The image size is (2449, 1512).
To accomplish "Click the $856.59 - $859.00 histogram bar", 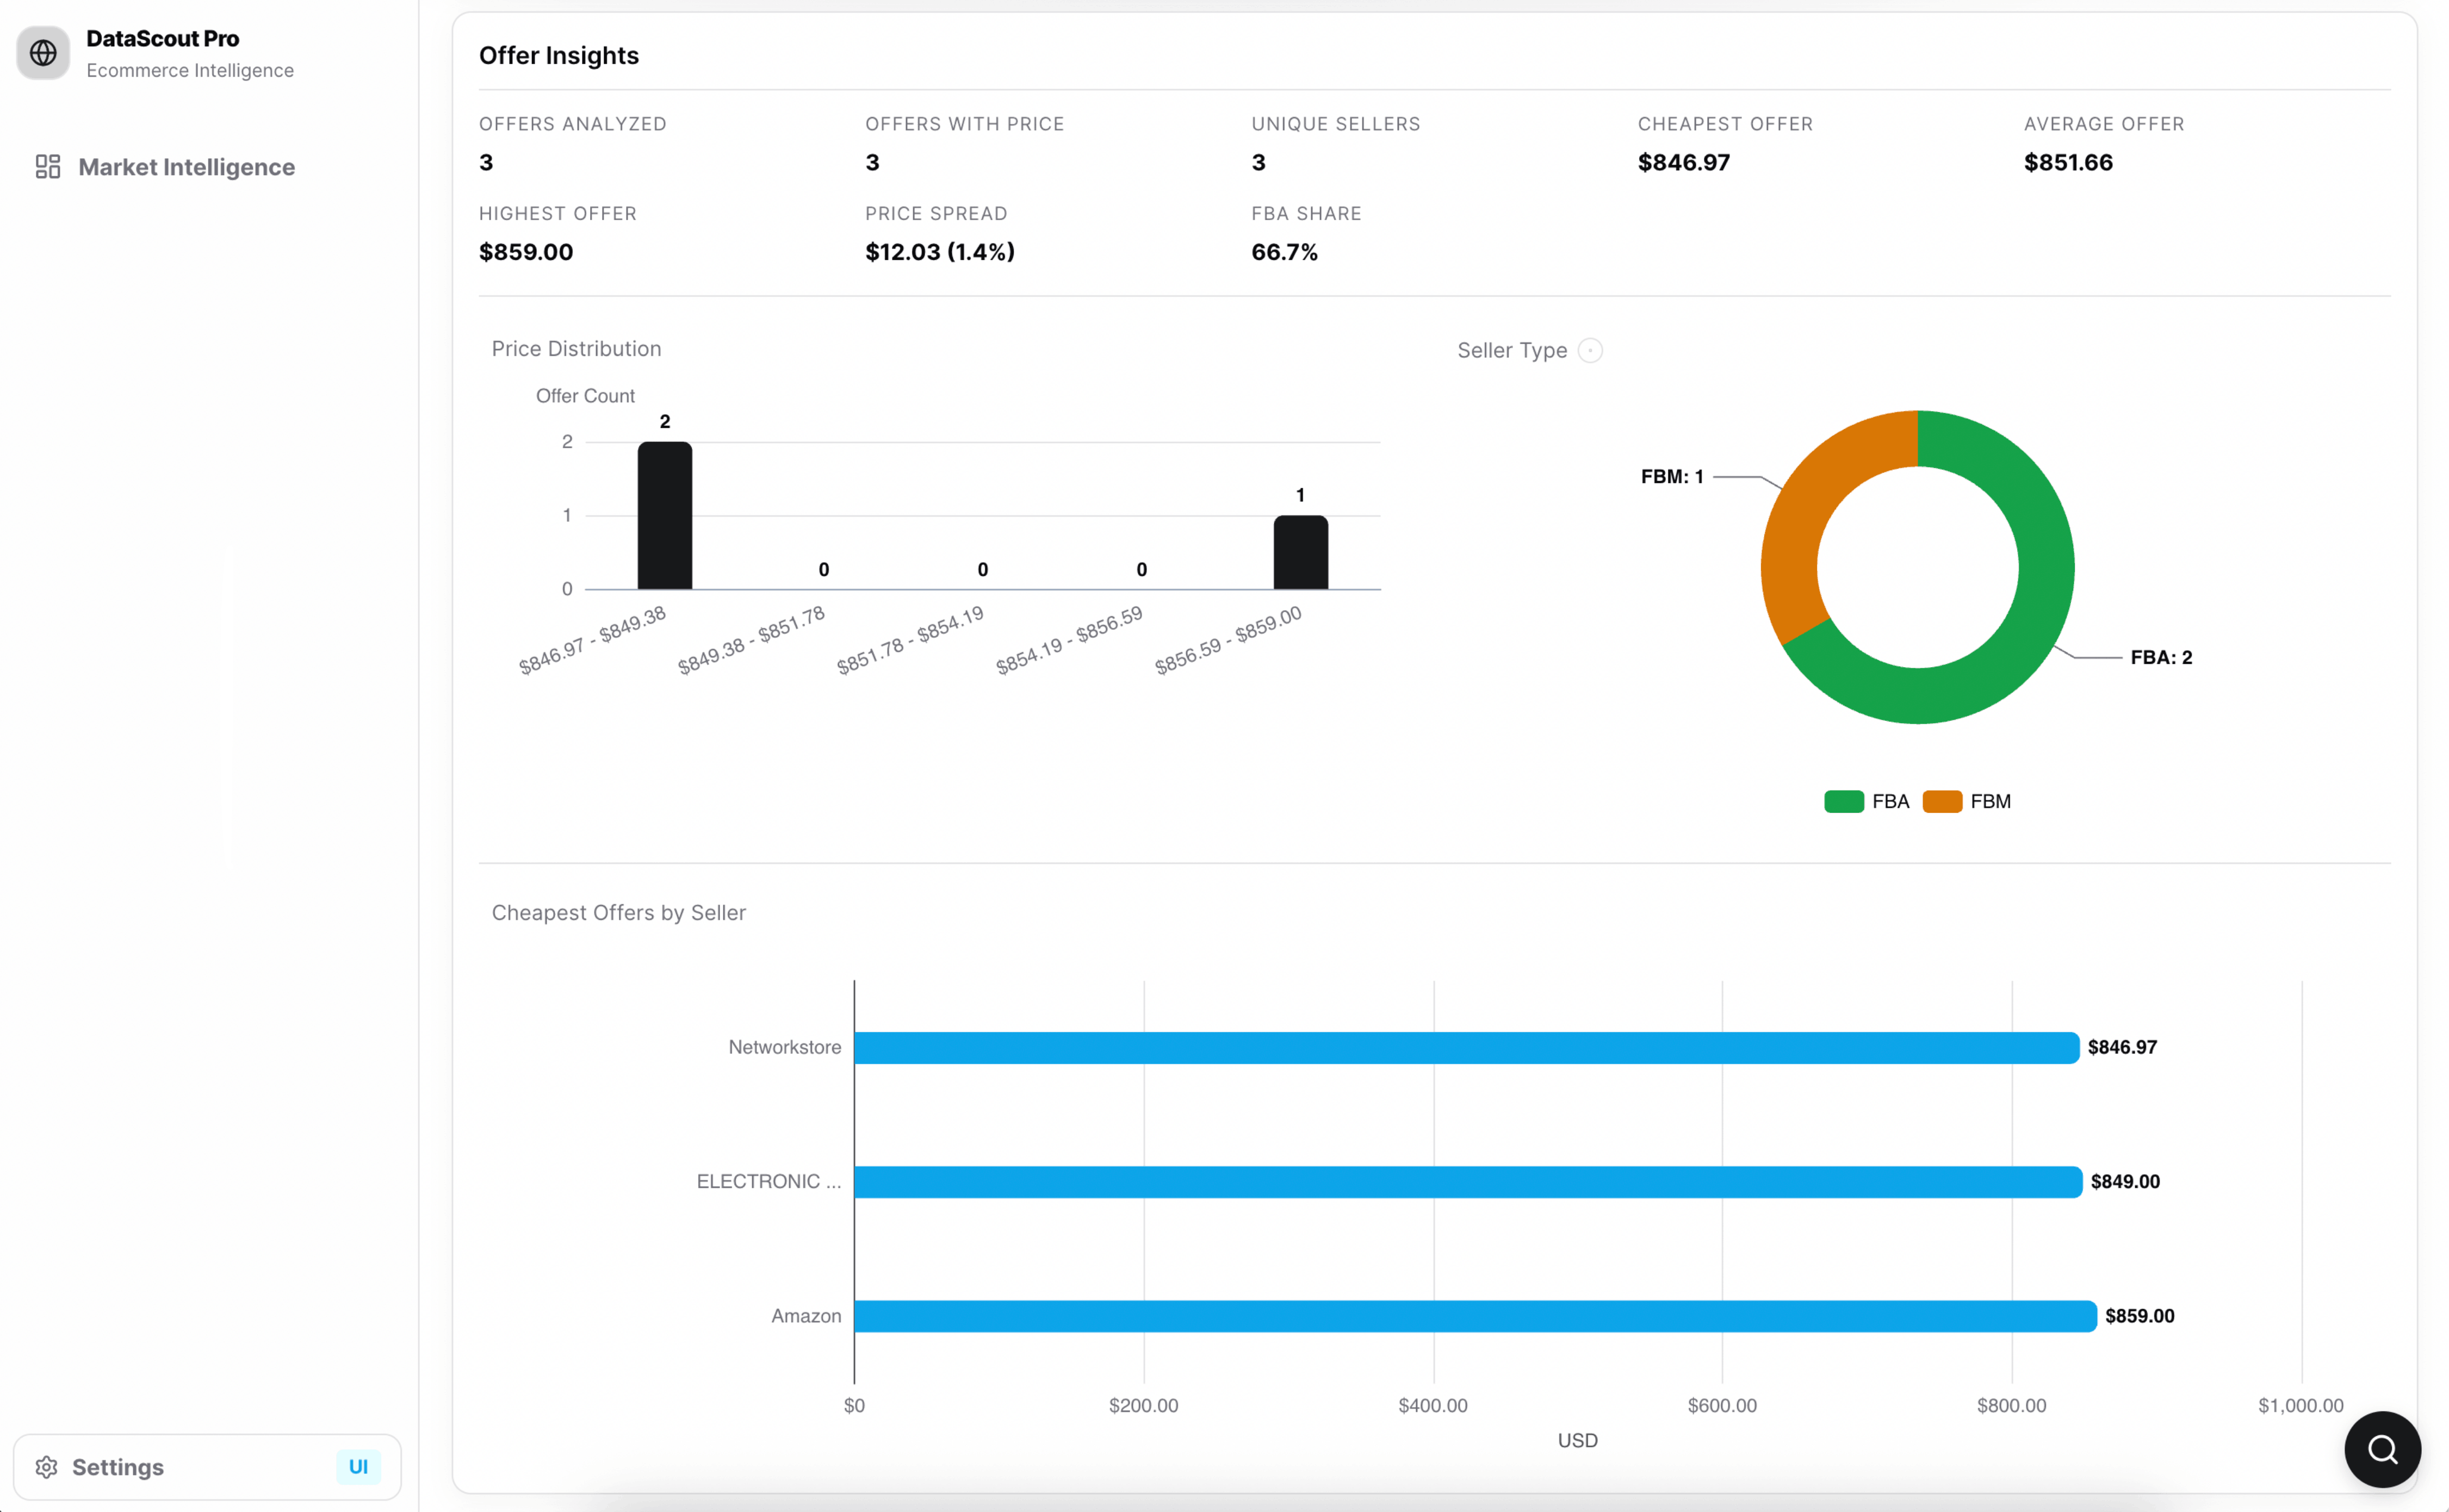I will pyautogui.click(x=1300, y=553).
